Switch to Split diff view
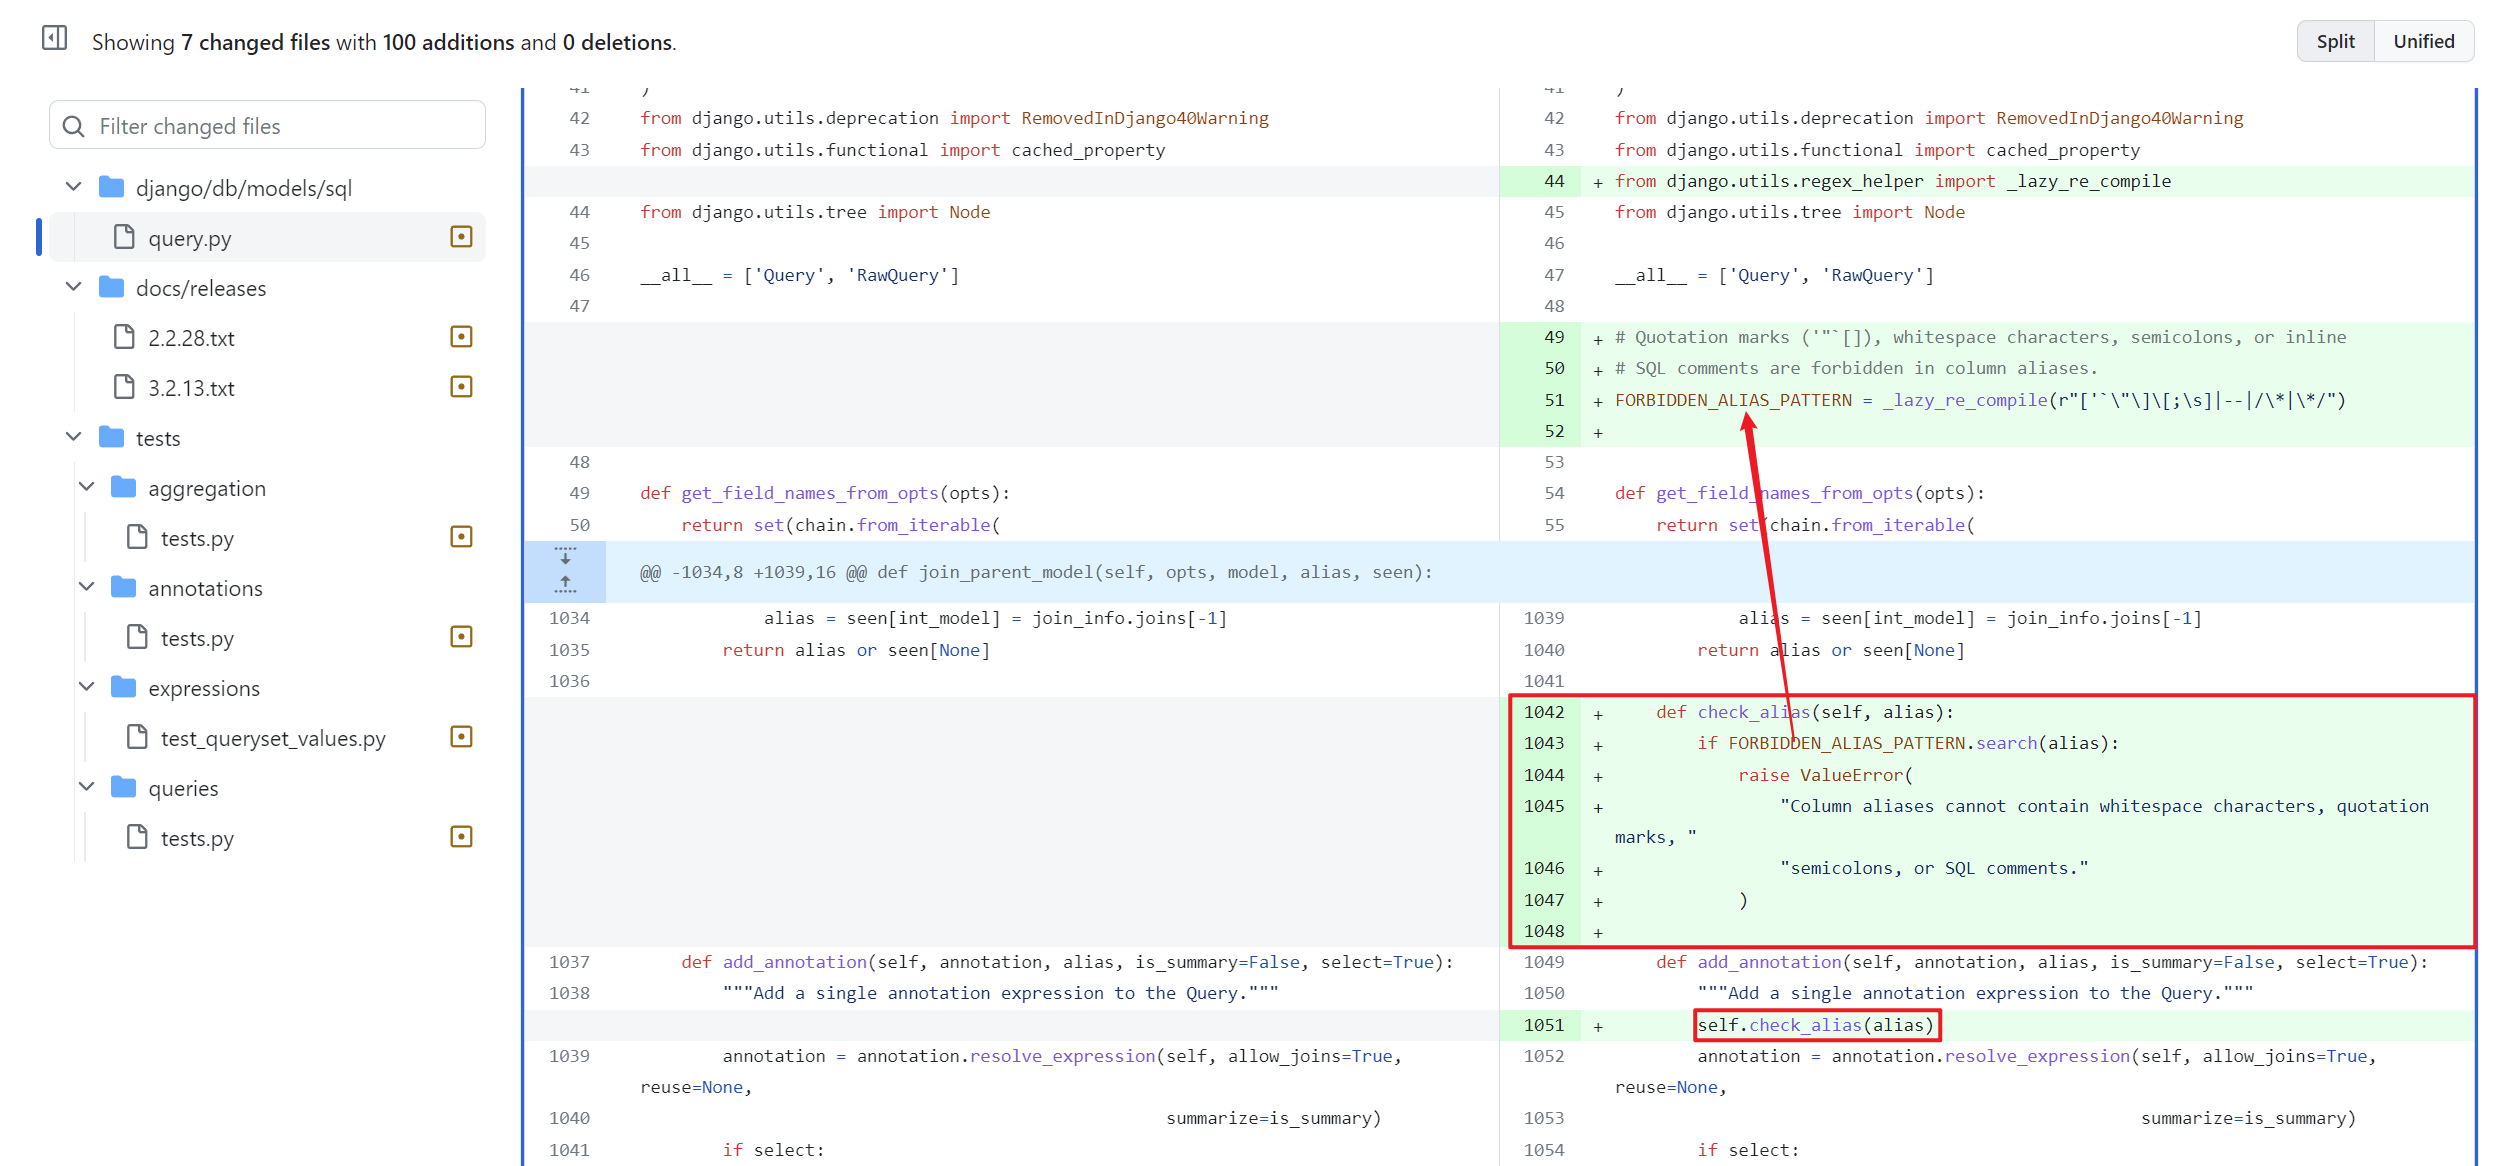This screenshot has height=1166, width=2514. click(x=2335, y=41)
